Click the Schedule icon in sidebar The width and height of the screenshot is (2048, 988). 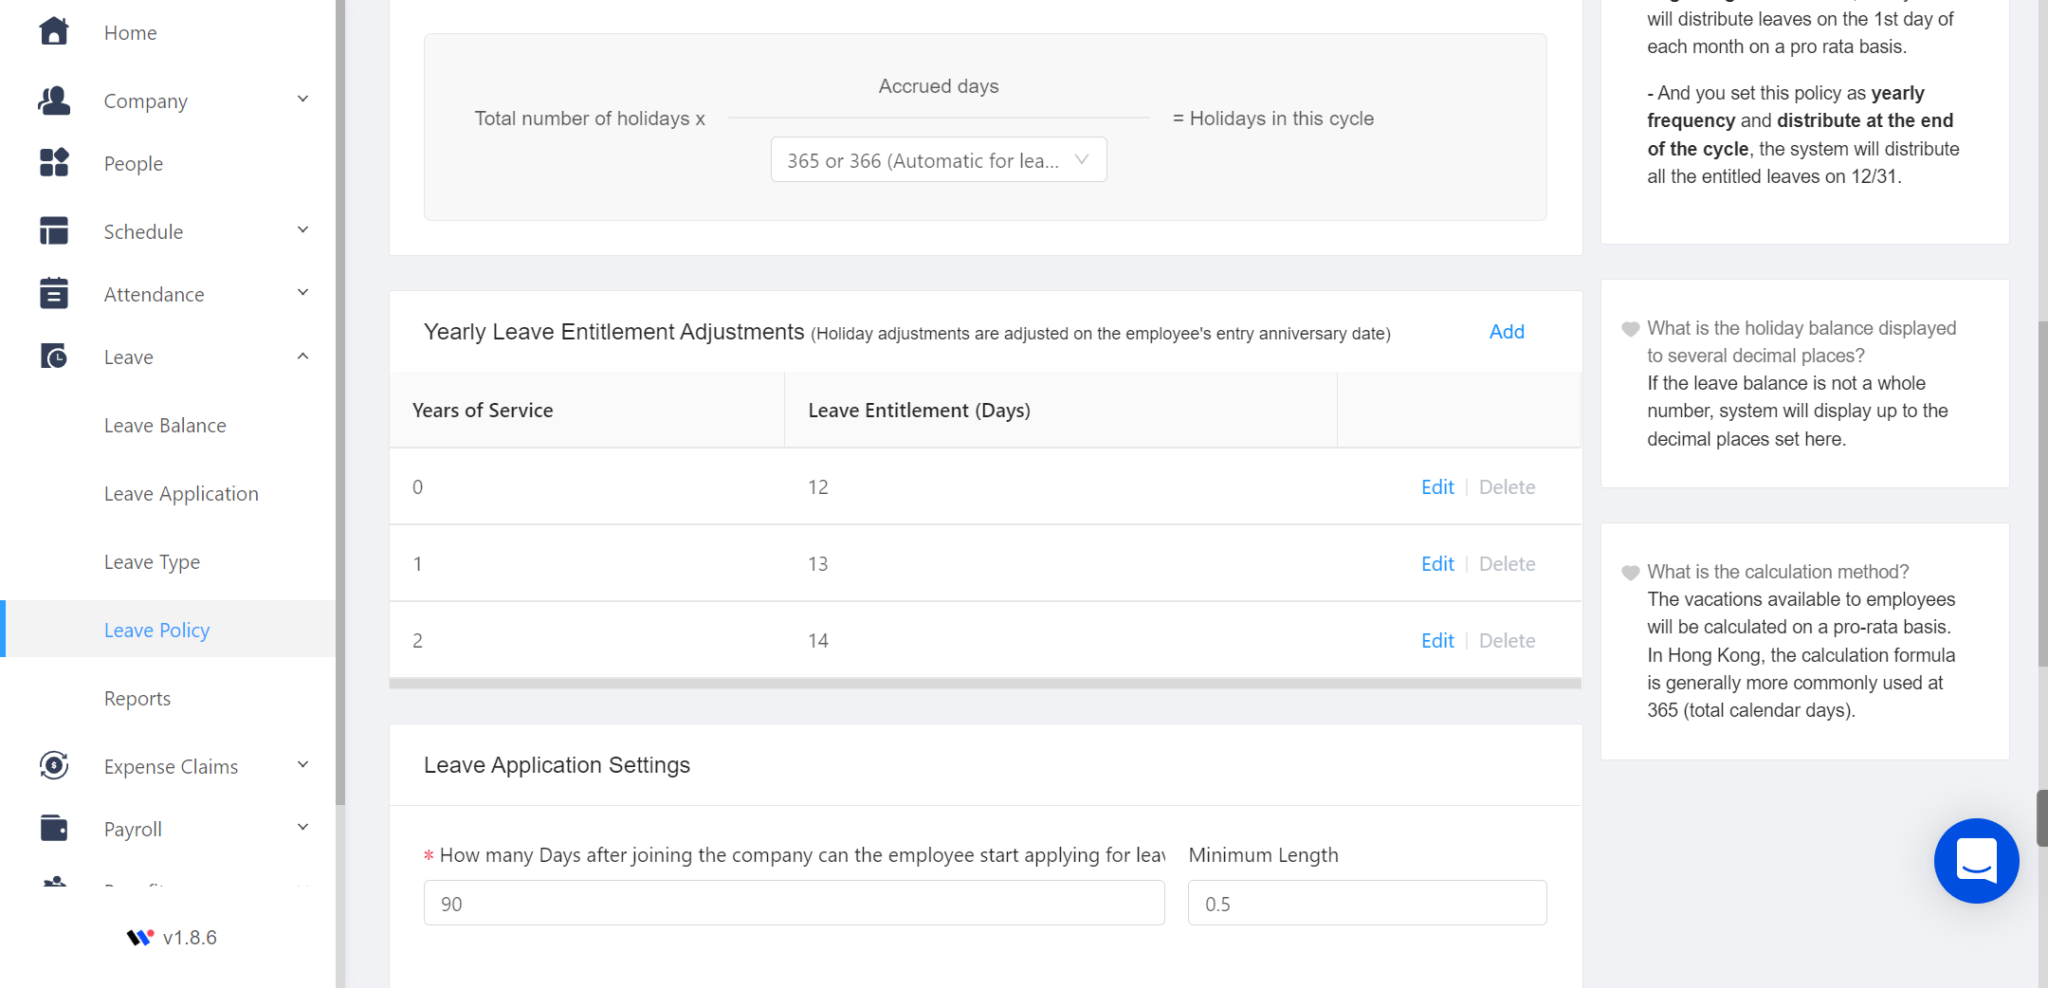pyautogui.click(x=54, y=231)
